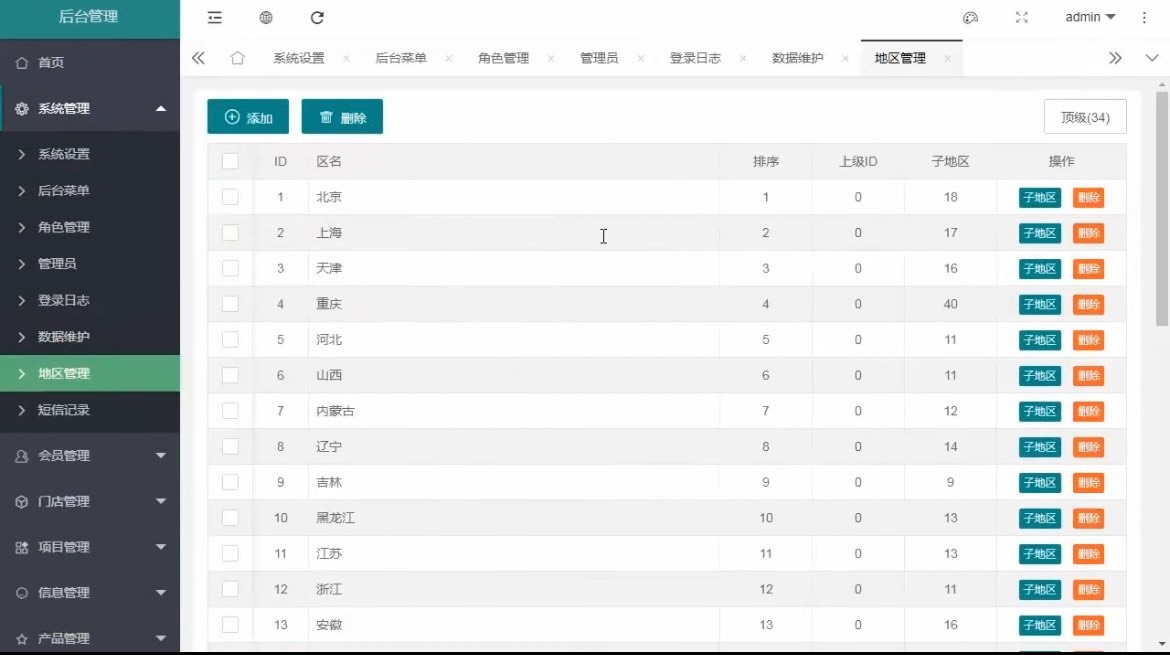Click the 添加 button
Viewport: 1170px width, 655px height.
click(248, 117)
